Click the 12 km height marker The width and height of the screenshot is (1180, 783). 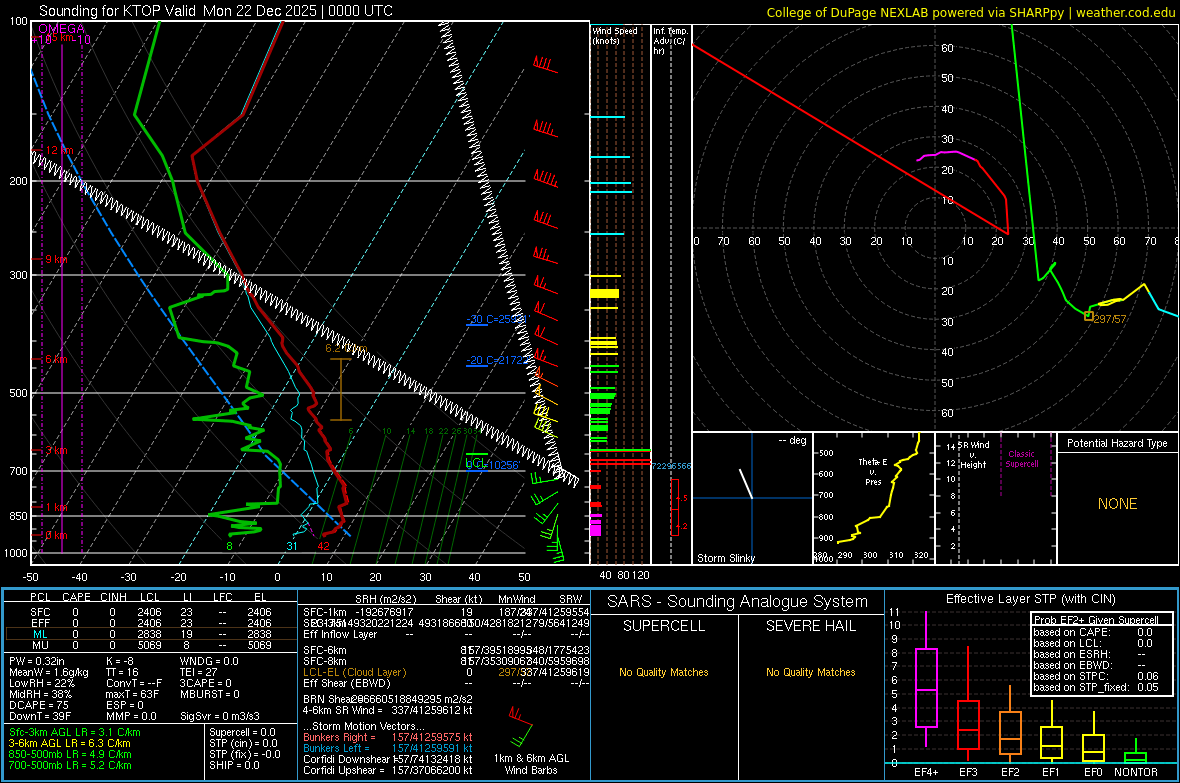59,150
